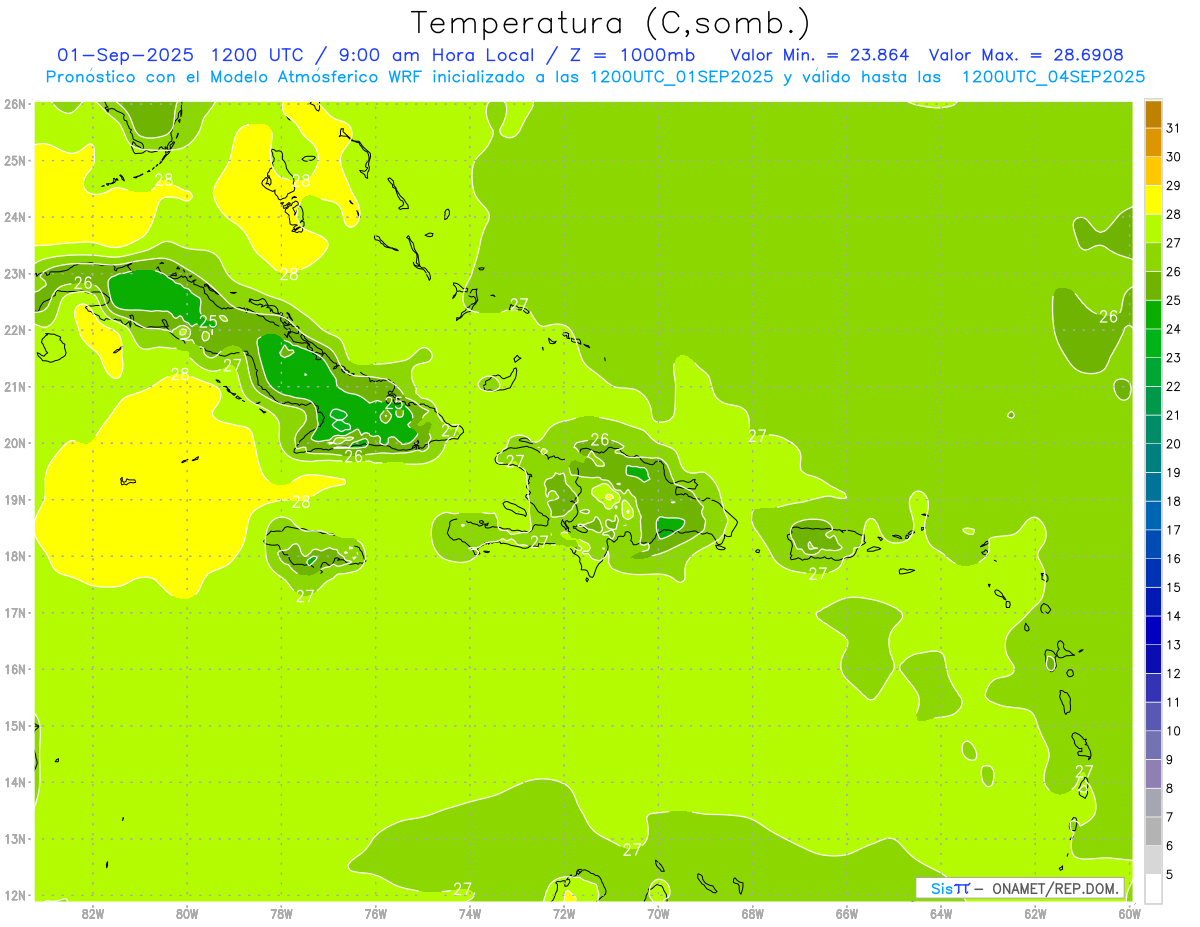Viewport: 1200px width, 927px height.
Task: Click the '18N' latitude label
Action: tap(14, 556)
